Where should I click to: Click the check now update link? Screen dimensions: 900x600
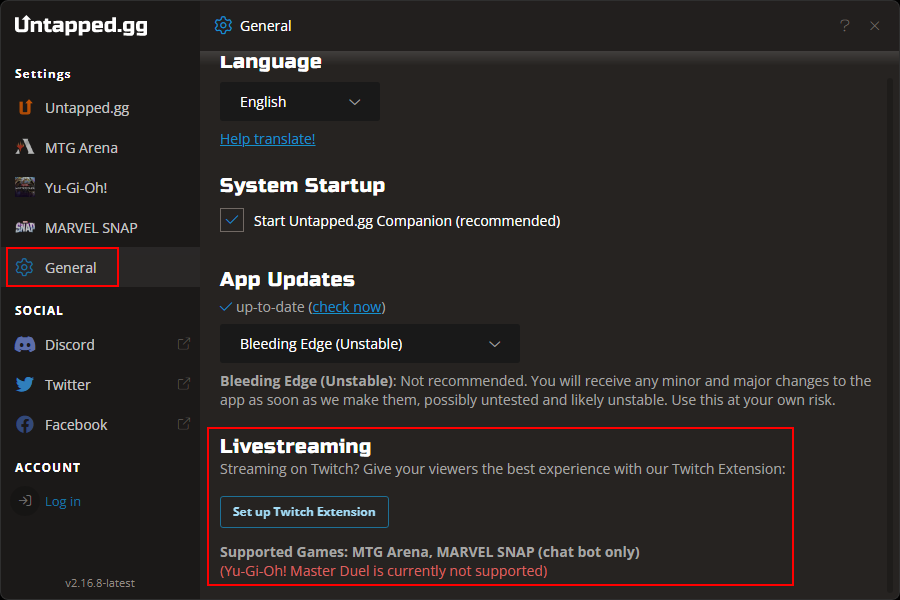[x=347, y=307]
